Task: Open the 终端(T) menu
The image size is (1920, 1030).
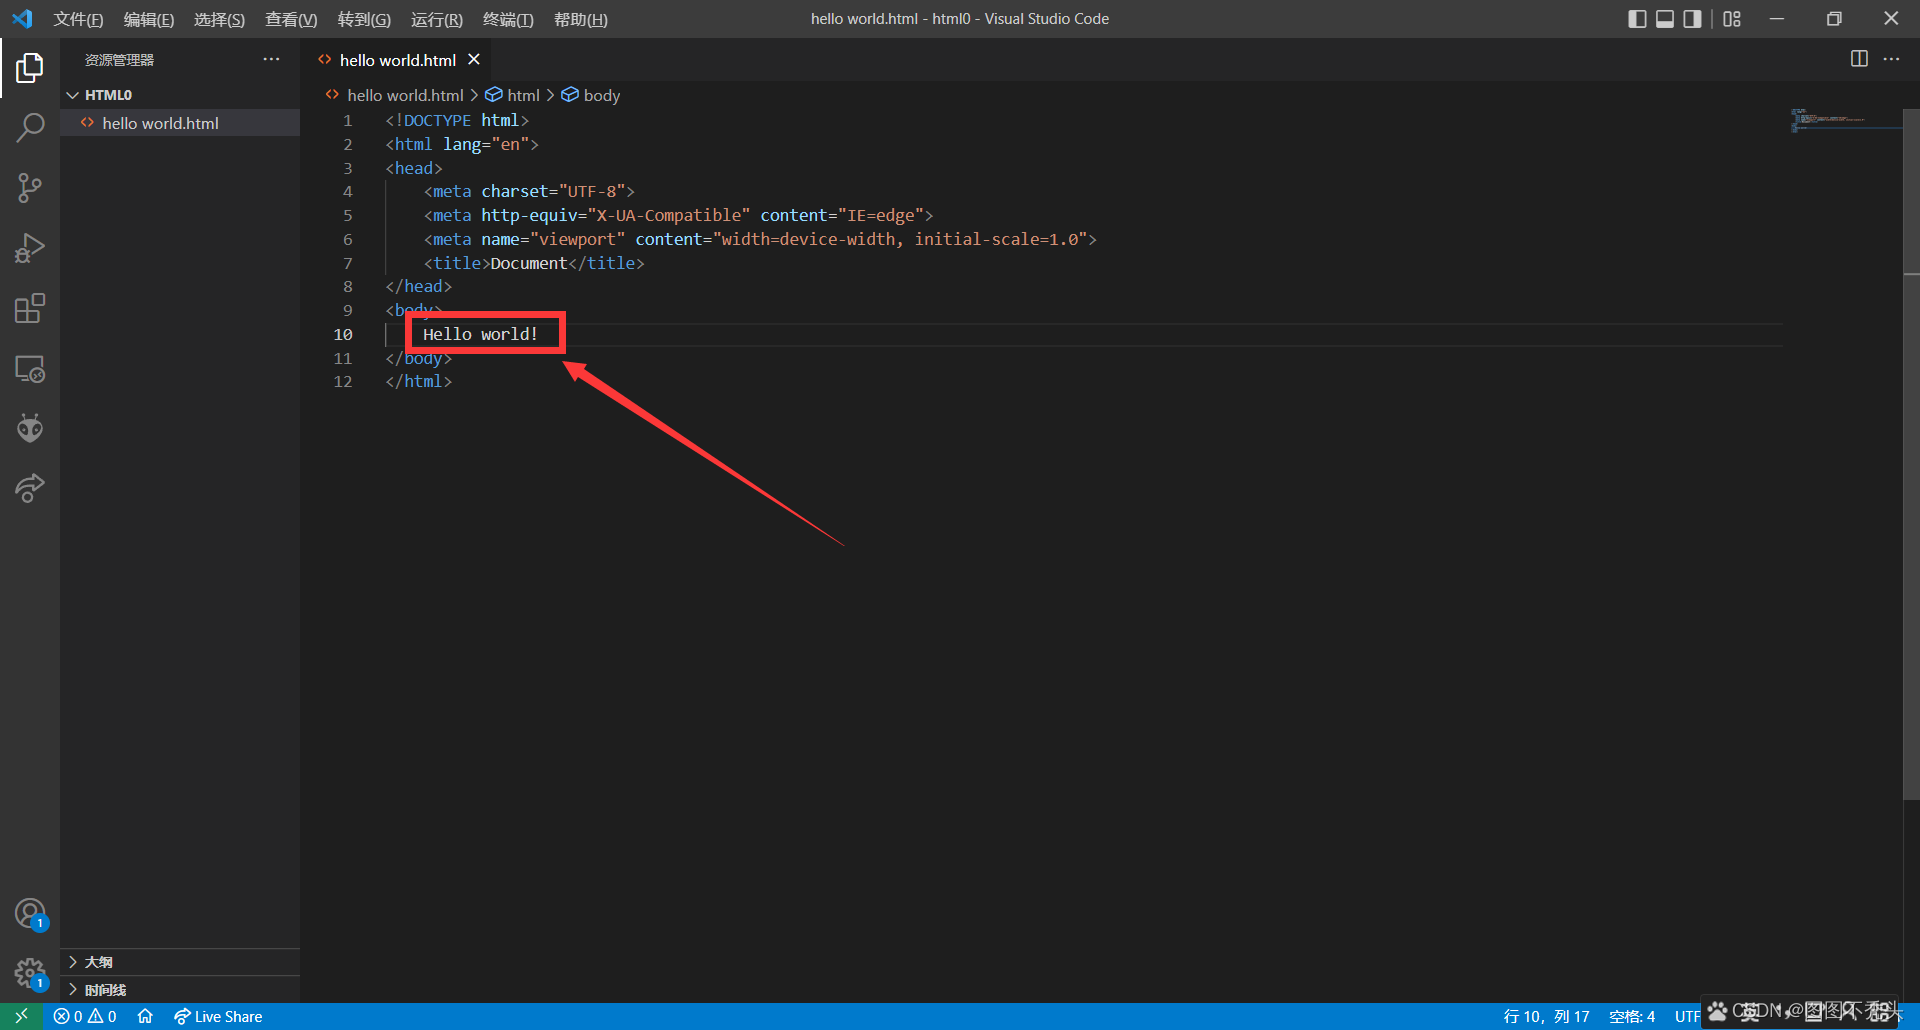Action: 508,19
